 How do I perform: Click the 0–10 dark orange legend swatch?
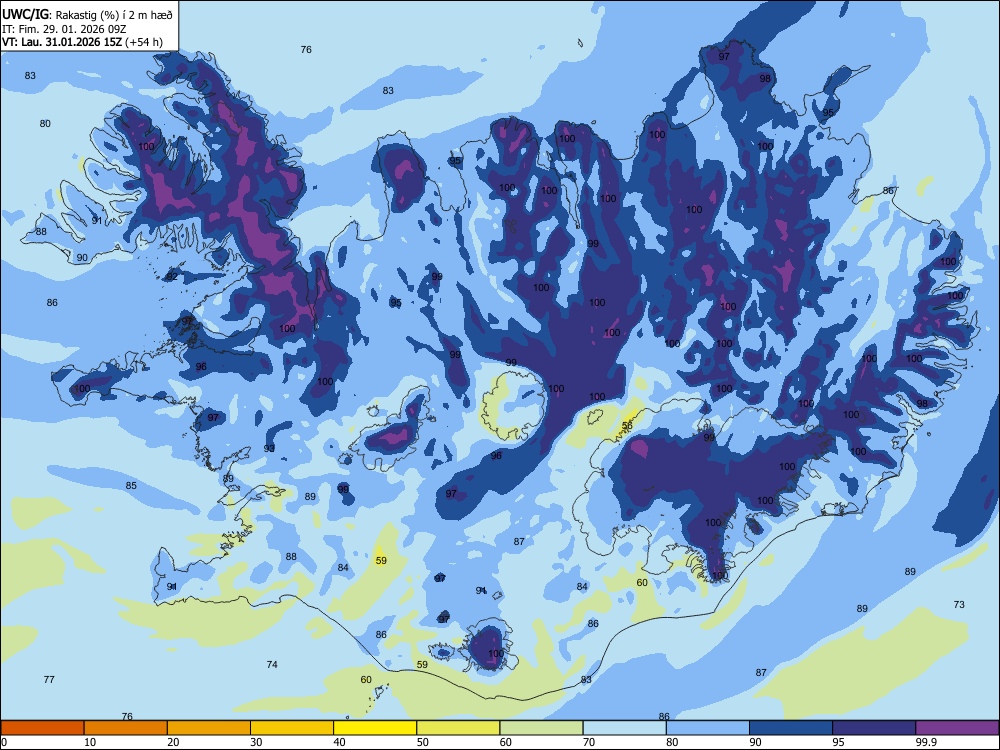click(x=42, y=728)
